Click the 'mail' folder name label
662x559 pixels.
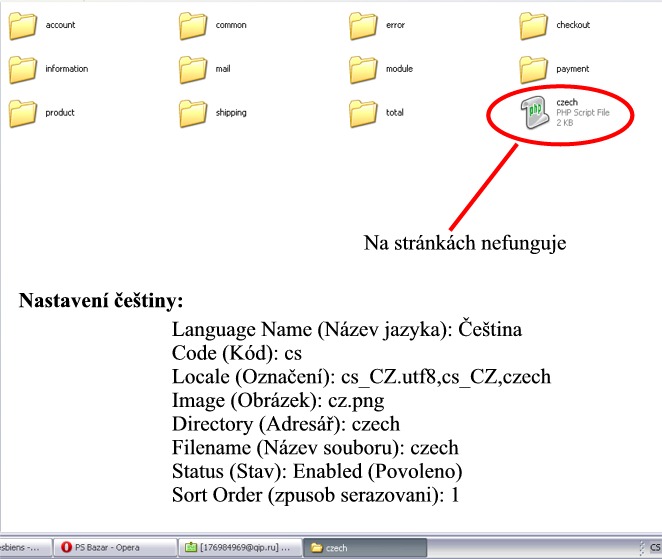(223, 69)
